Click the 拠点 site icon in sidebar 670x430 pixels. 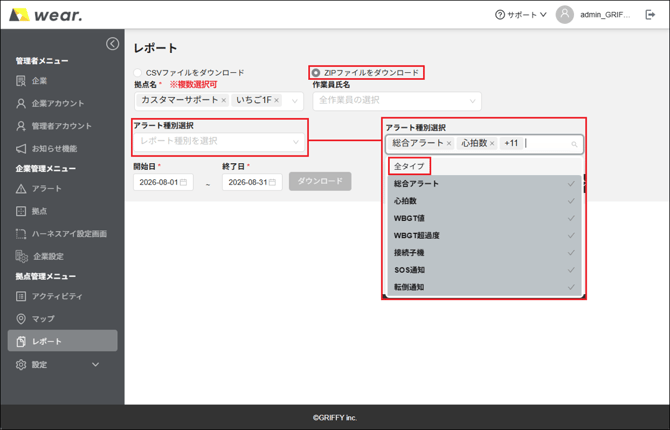click(x=21, y=211)
